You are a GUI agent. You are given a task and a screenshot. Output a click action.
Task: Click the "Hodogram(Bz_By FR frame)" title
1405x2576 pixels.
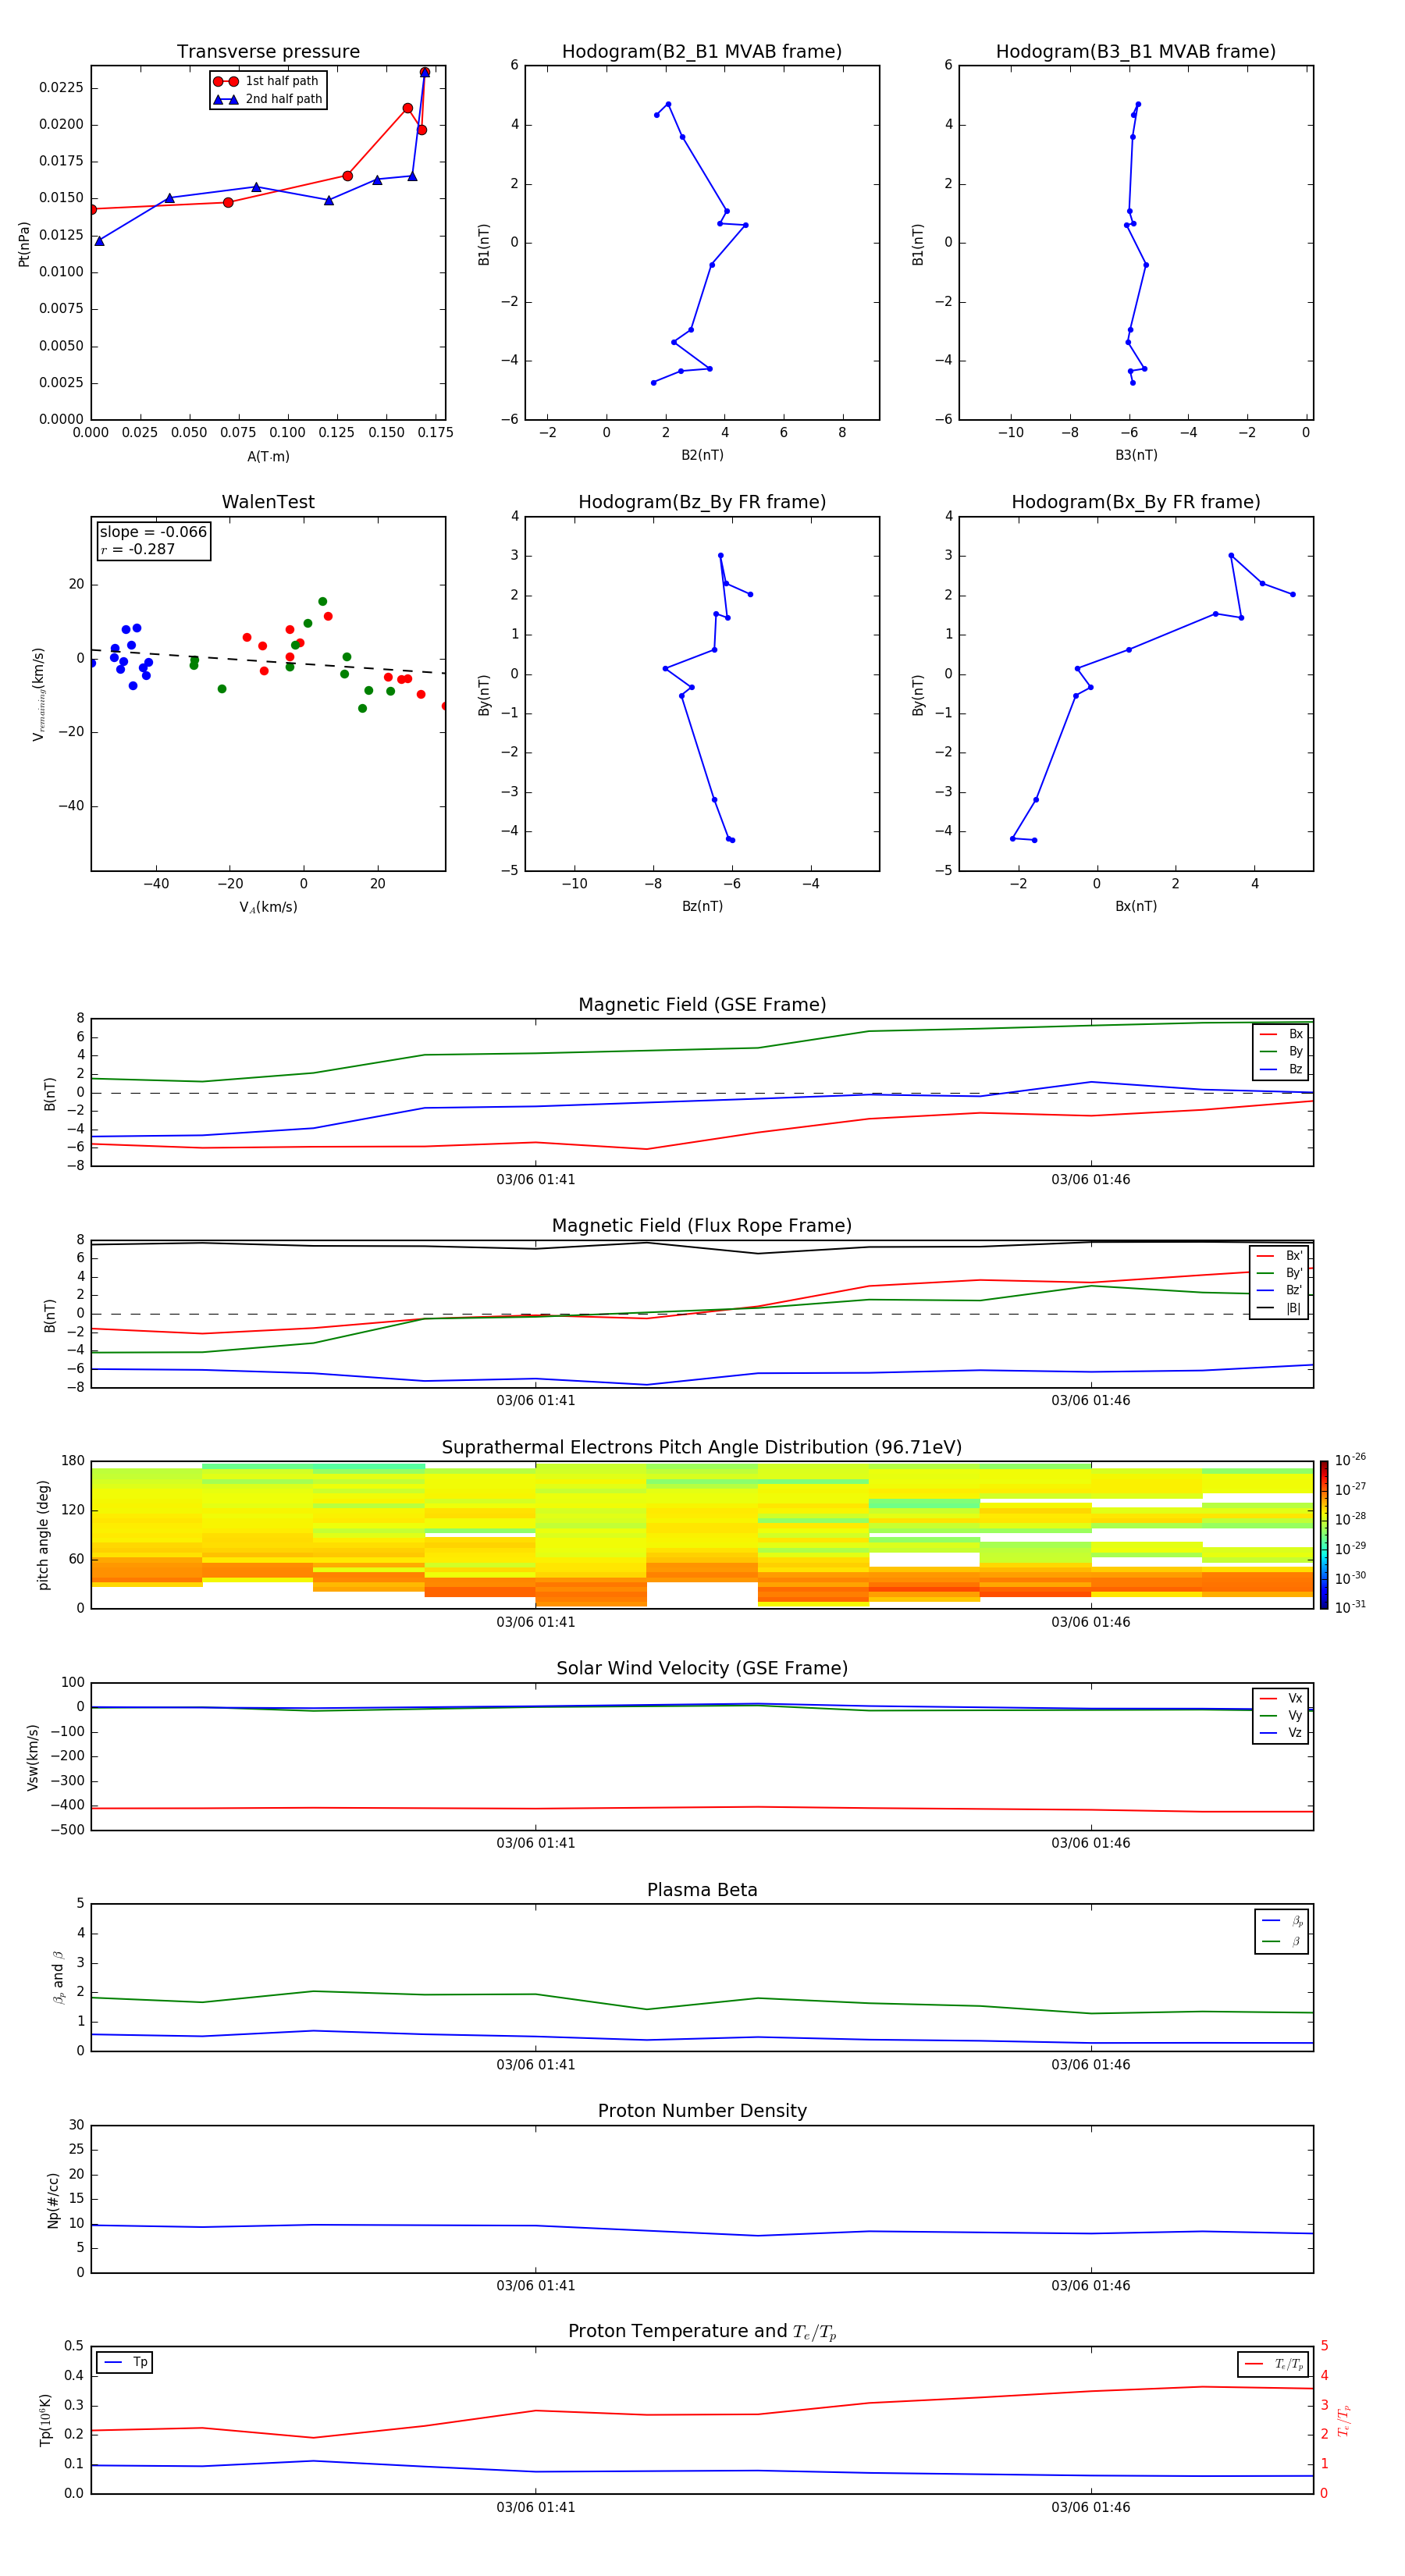[702, 502]
